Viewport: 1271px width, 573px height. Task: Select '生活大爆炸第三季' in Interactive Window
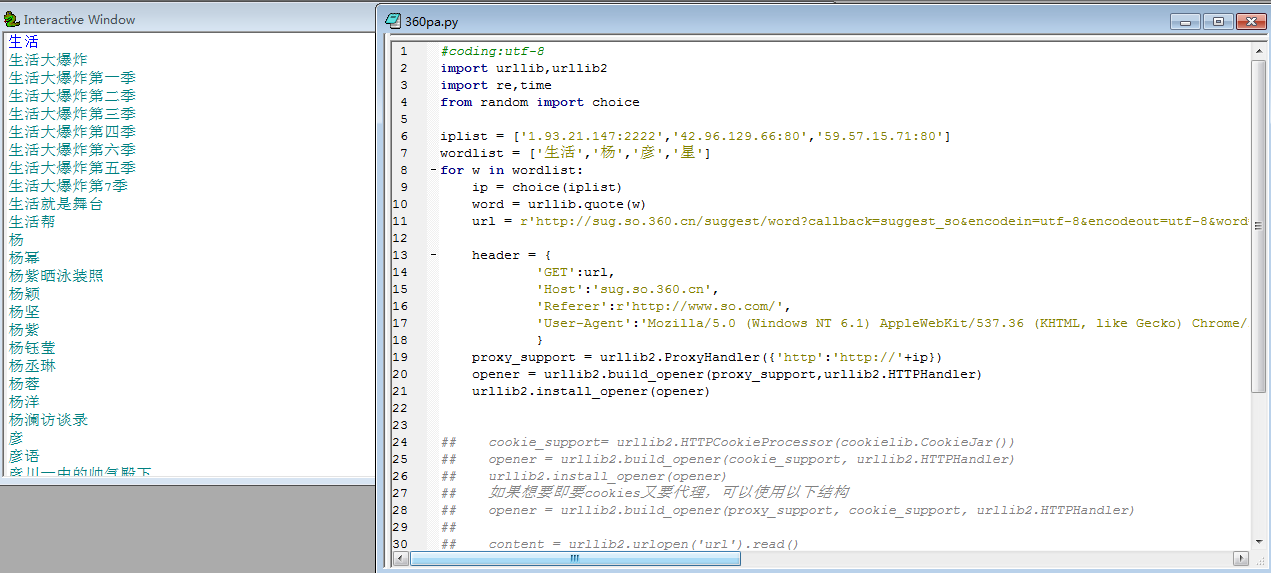pyautogui.click(x=72, y=114)
